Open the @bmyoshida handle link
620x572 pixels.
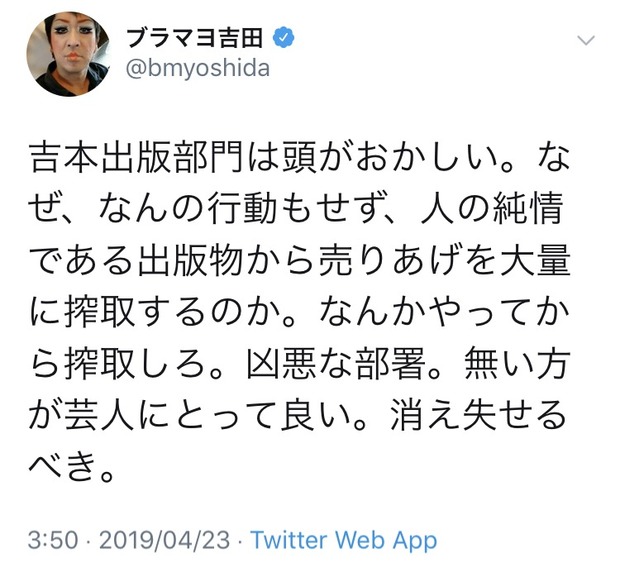point(198,68)
